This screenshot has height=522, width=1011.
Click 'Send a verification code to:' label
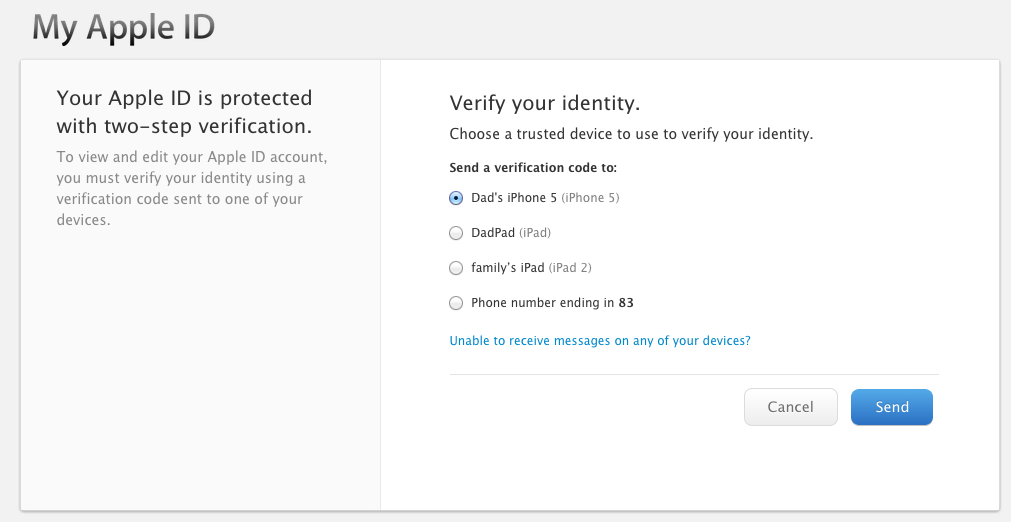click(533, 168)
